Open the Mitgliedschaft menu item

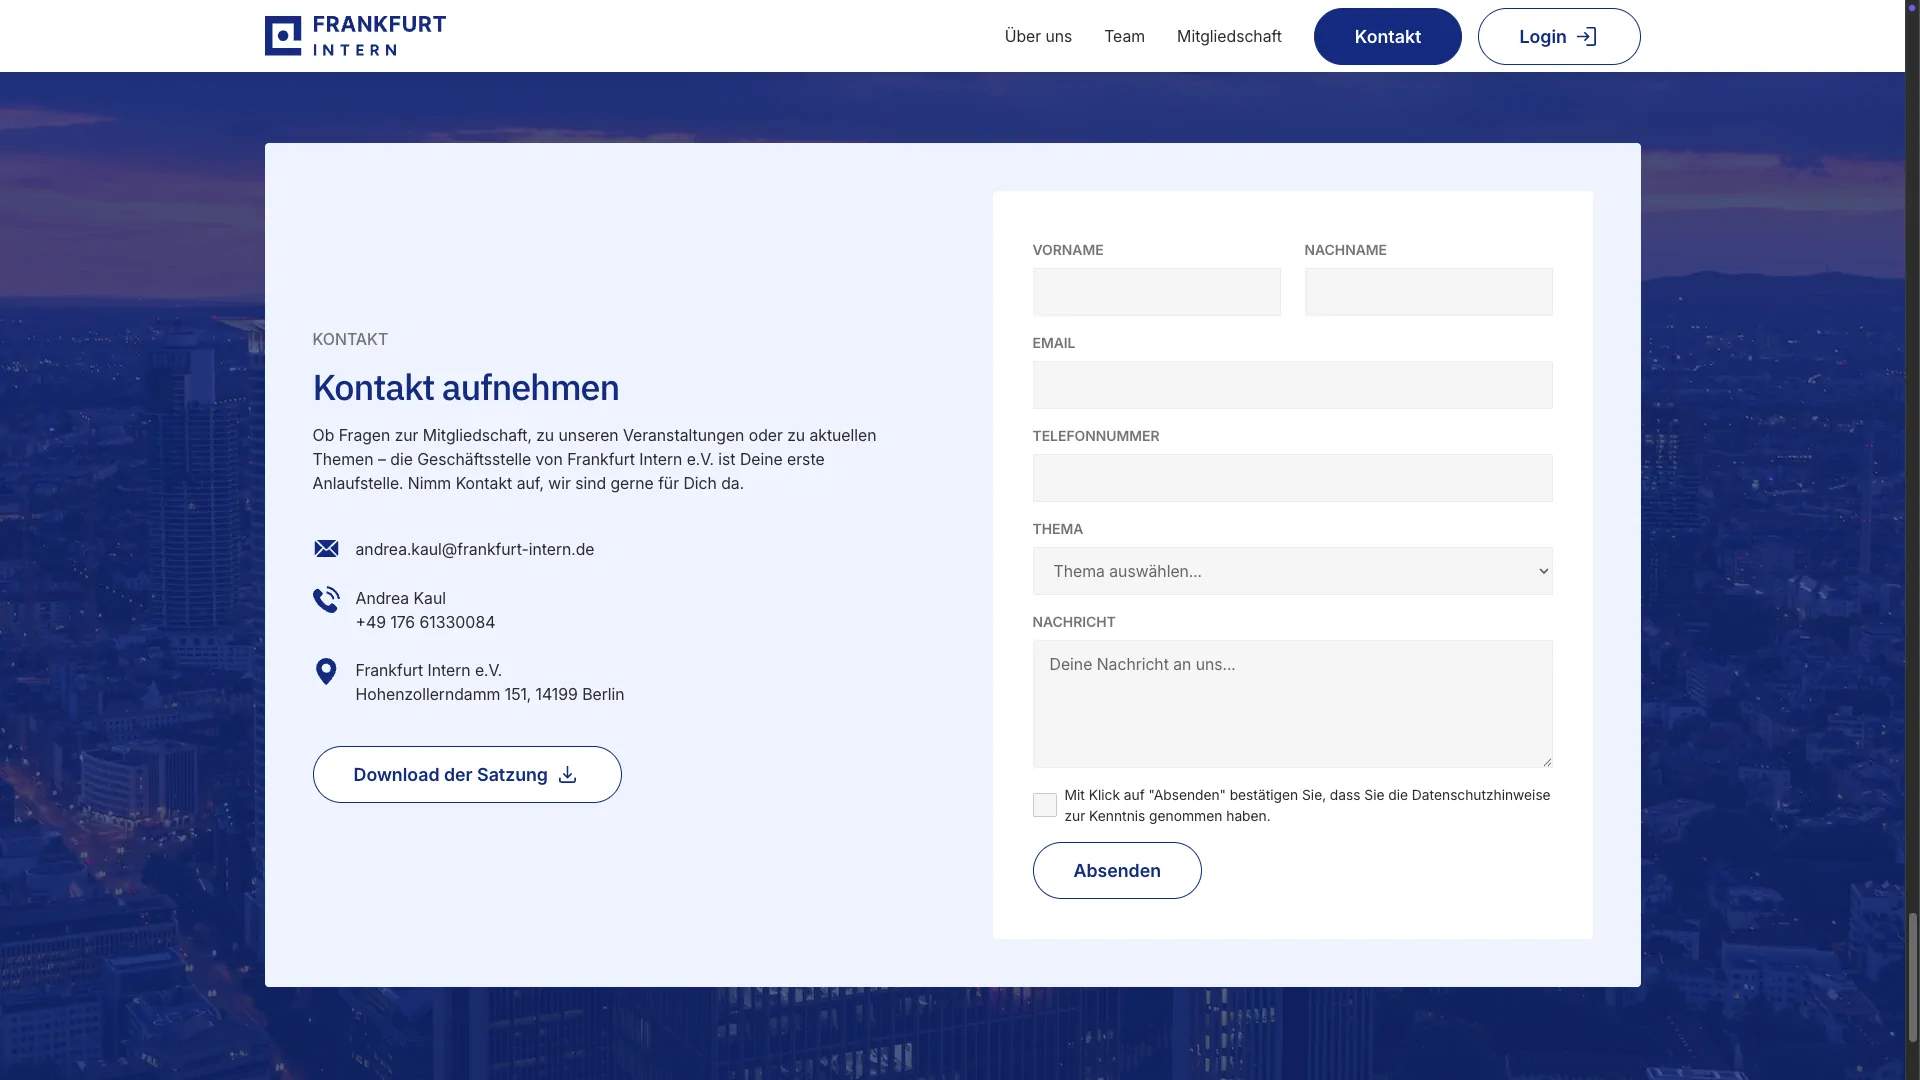pyautogui.click(x=1229, y=36)
